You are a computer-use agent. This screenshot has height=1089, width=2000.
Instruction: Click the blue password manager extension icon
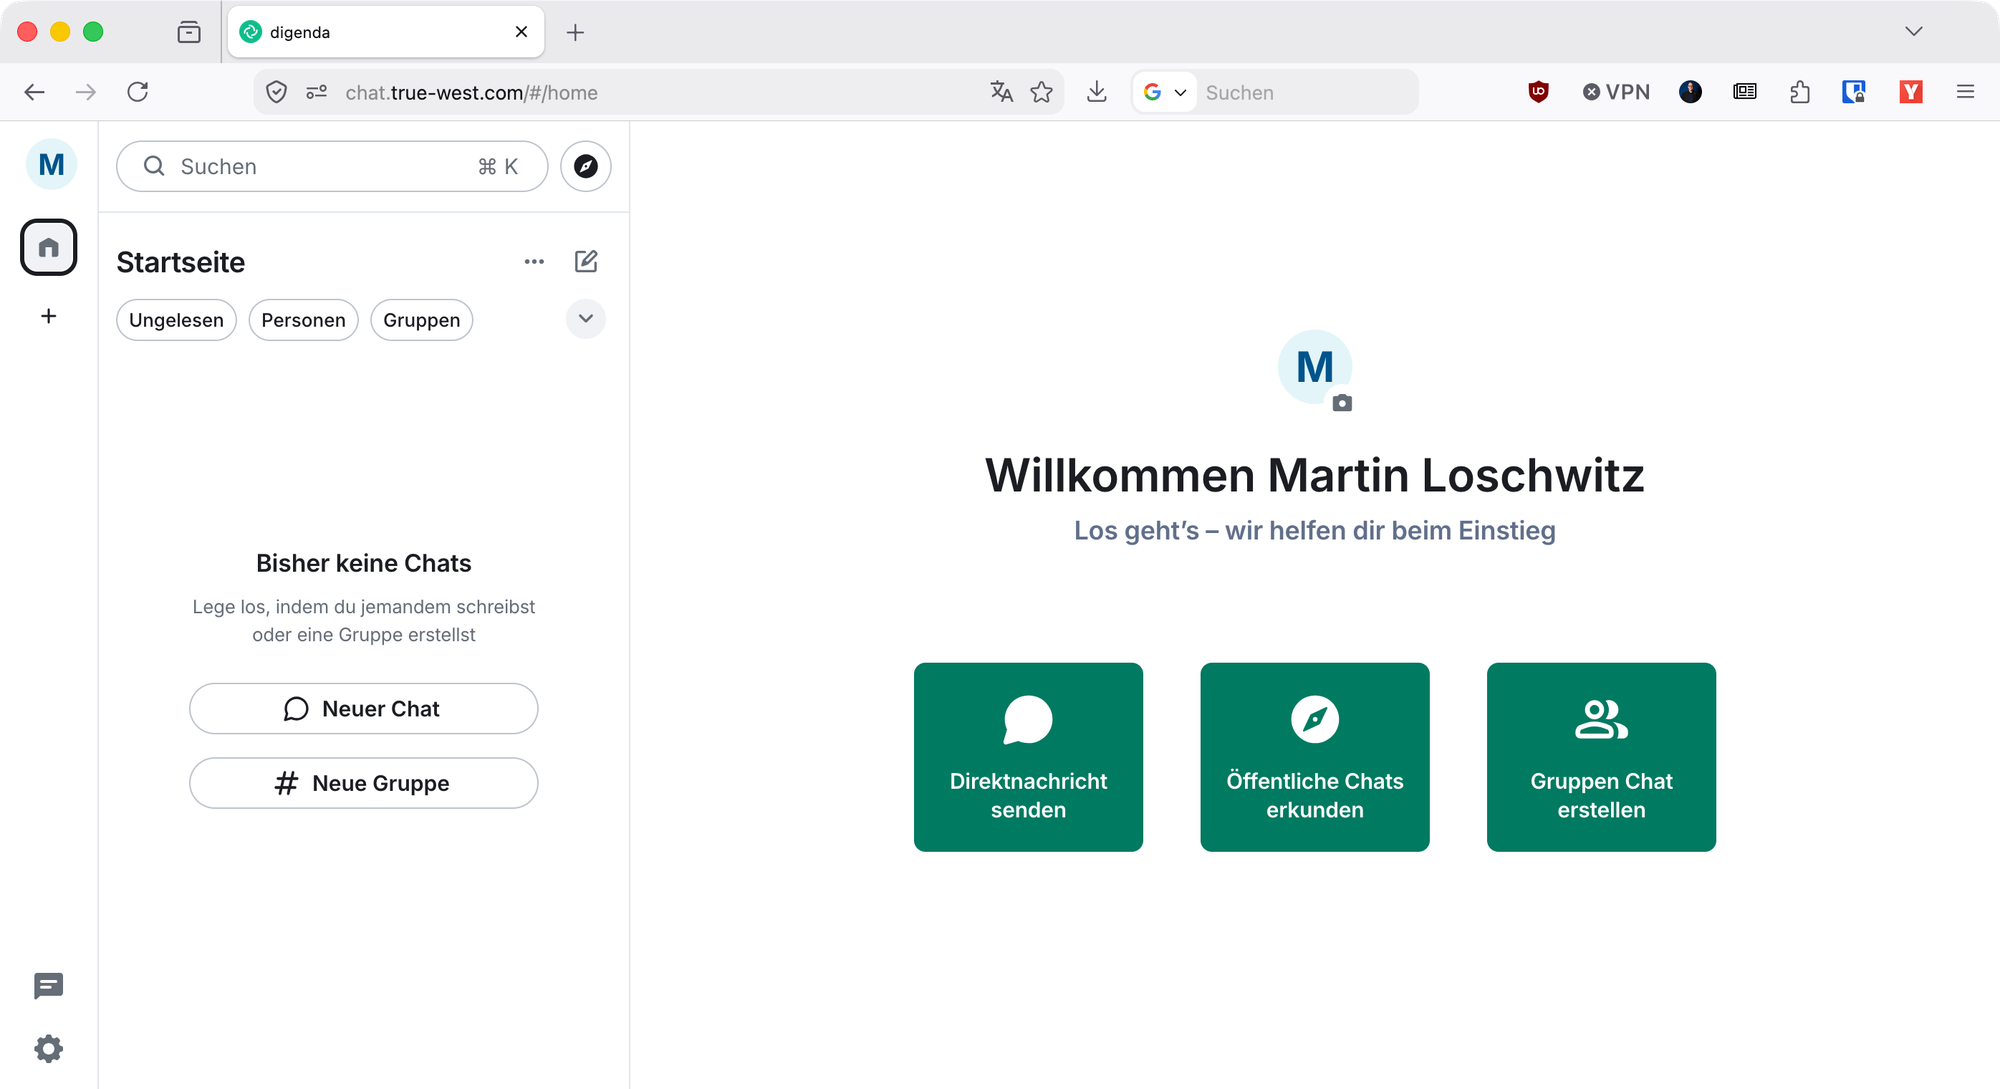pyautogui.click(x=1854, y=92)
